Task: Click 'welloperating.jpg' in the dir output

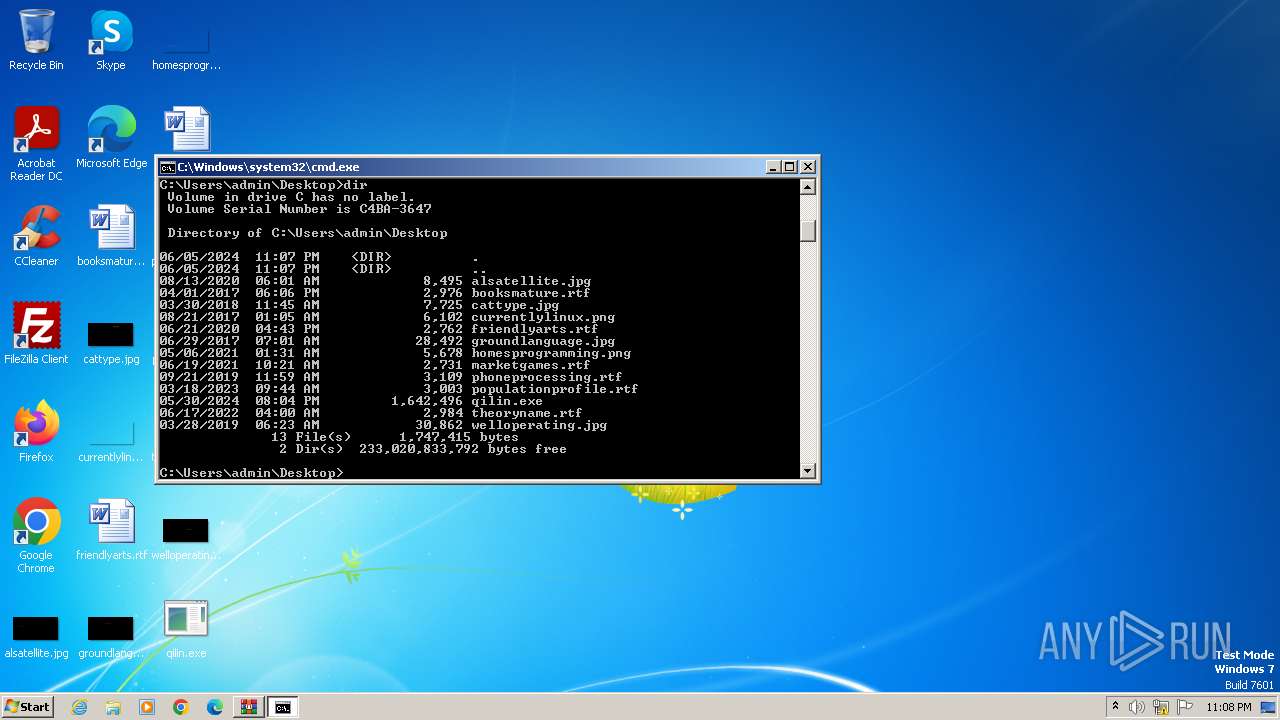Action: [x=539, y=425]
